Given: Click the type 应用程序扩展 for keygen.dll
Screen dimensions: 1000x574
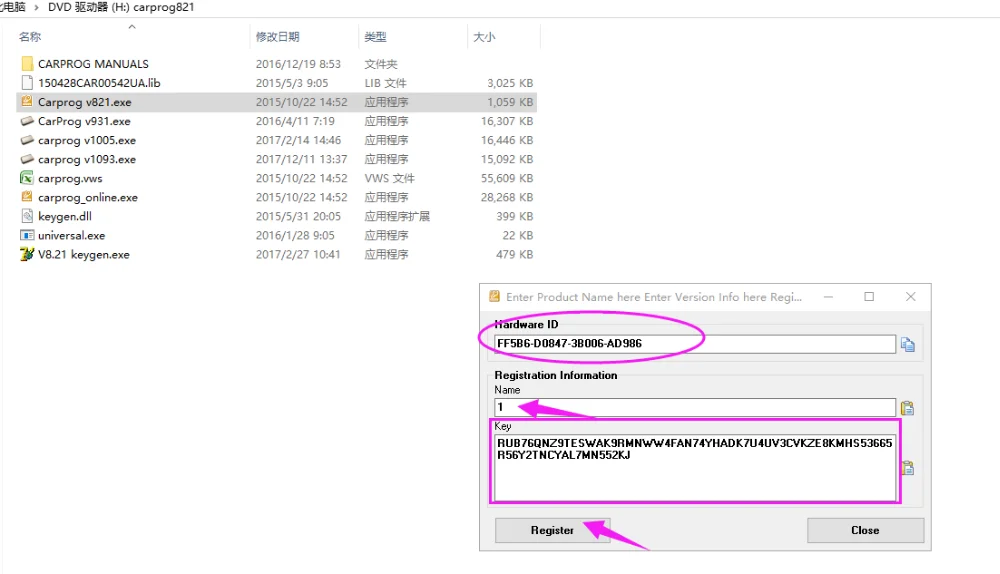Looking at the screenshot, I should coord(397,216).
